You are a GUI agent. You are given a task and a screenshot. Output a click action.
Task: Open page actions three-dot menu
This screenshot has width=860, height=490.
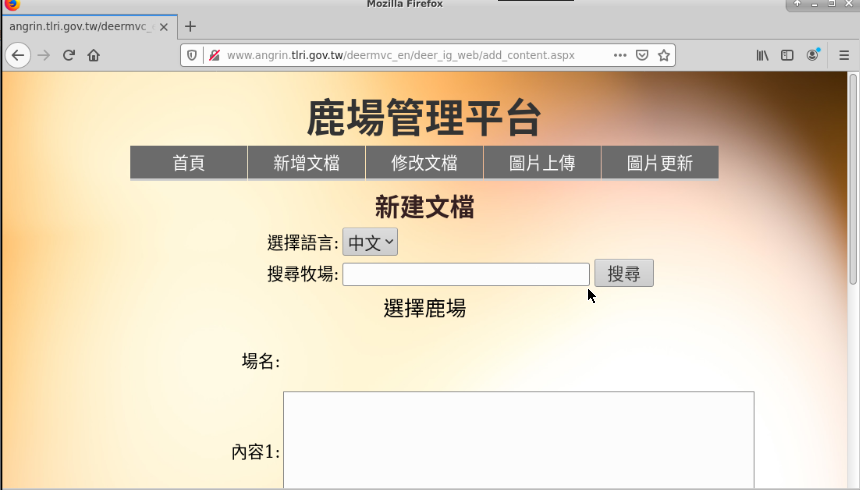620,55
